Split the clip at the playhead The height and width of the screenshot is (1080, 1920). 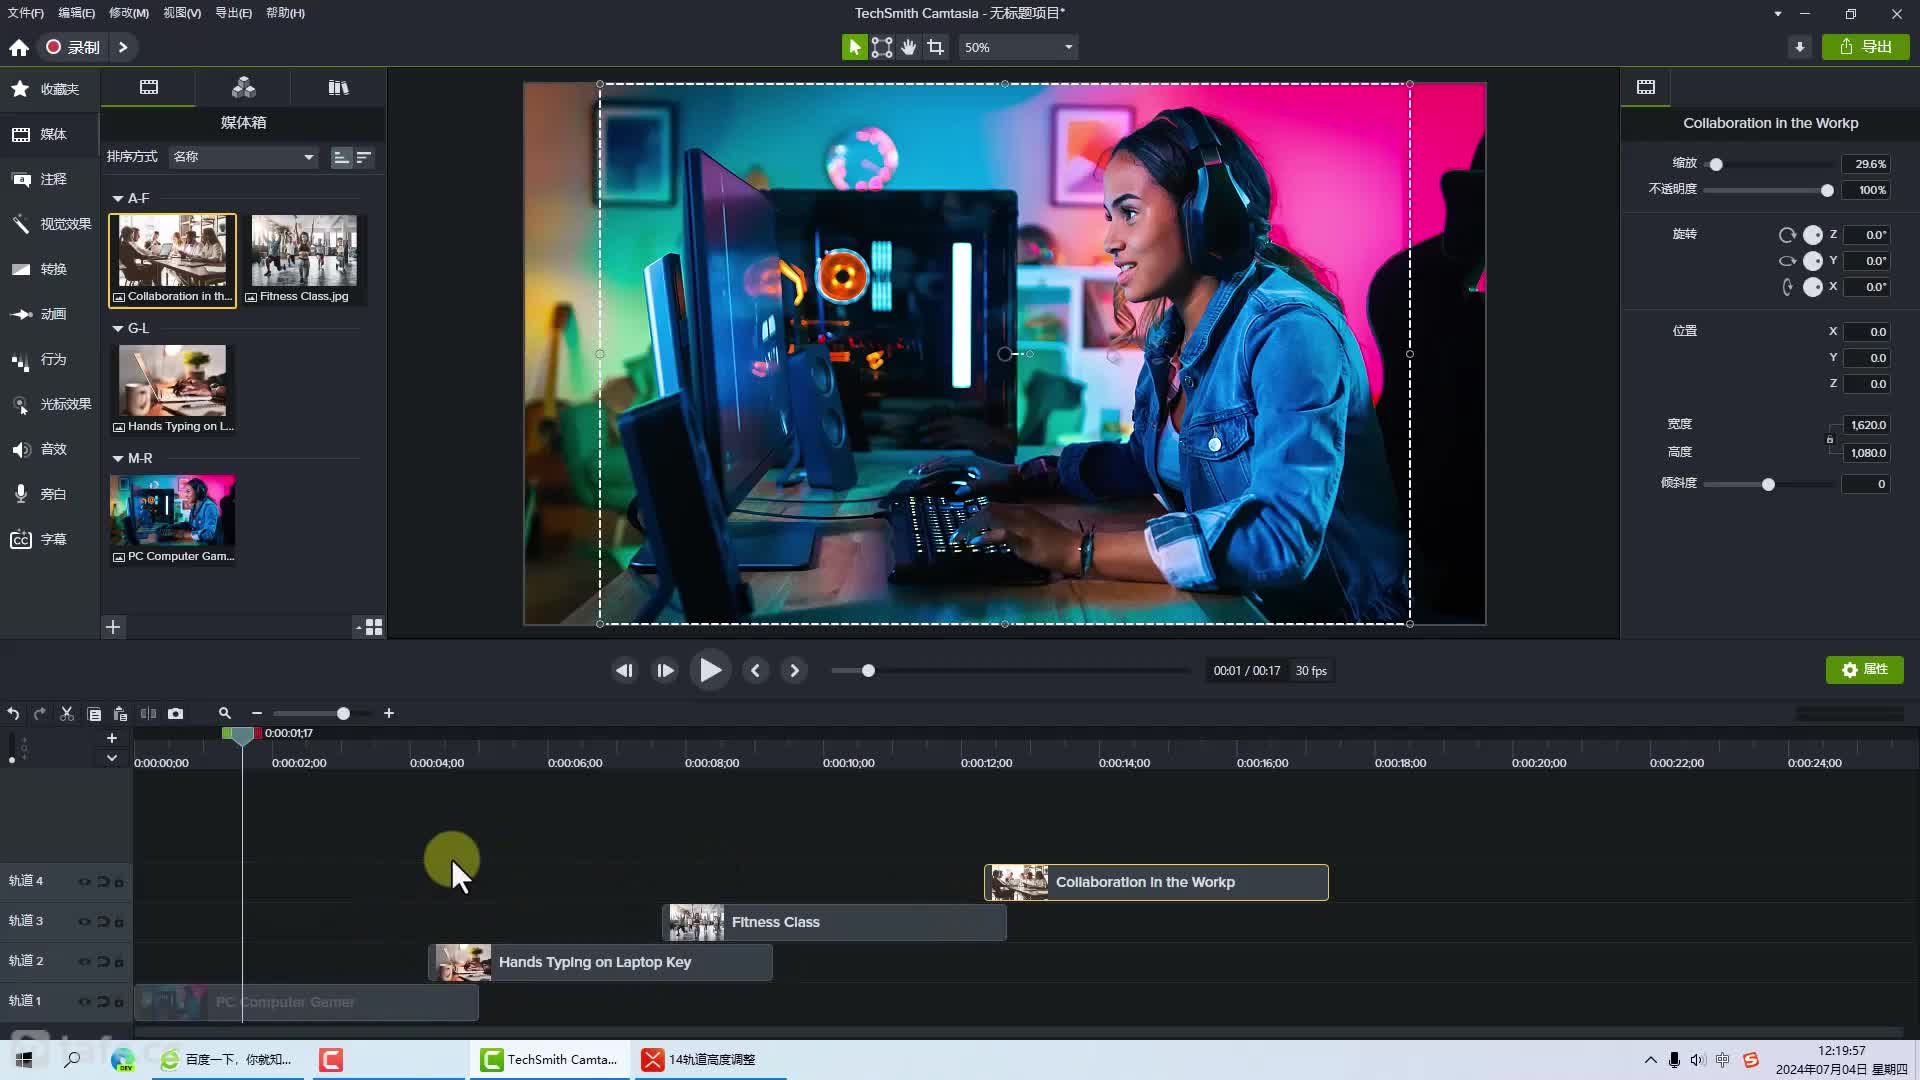(148, 714)
